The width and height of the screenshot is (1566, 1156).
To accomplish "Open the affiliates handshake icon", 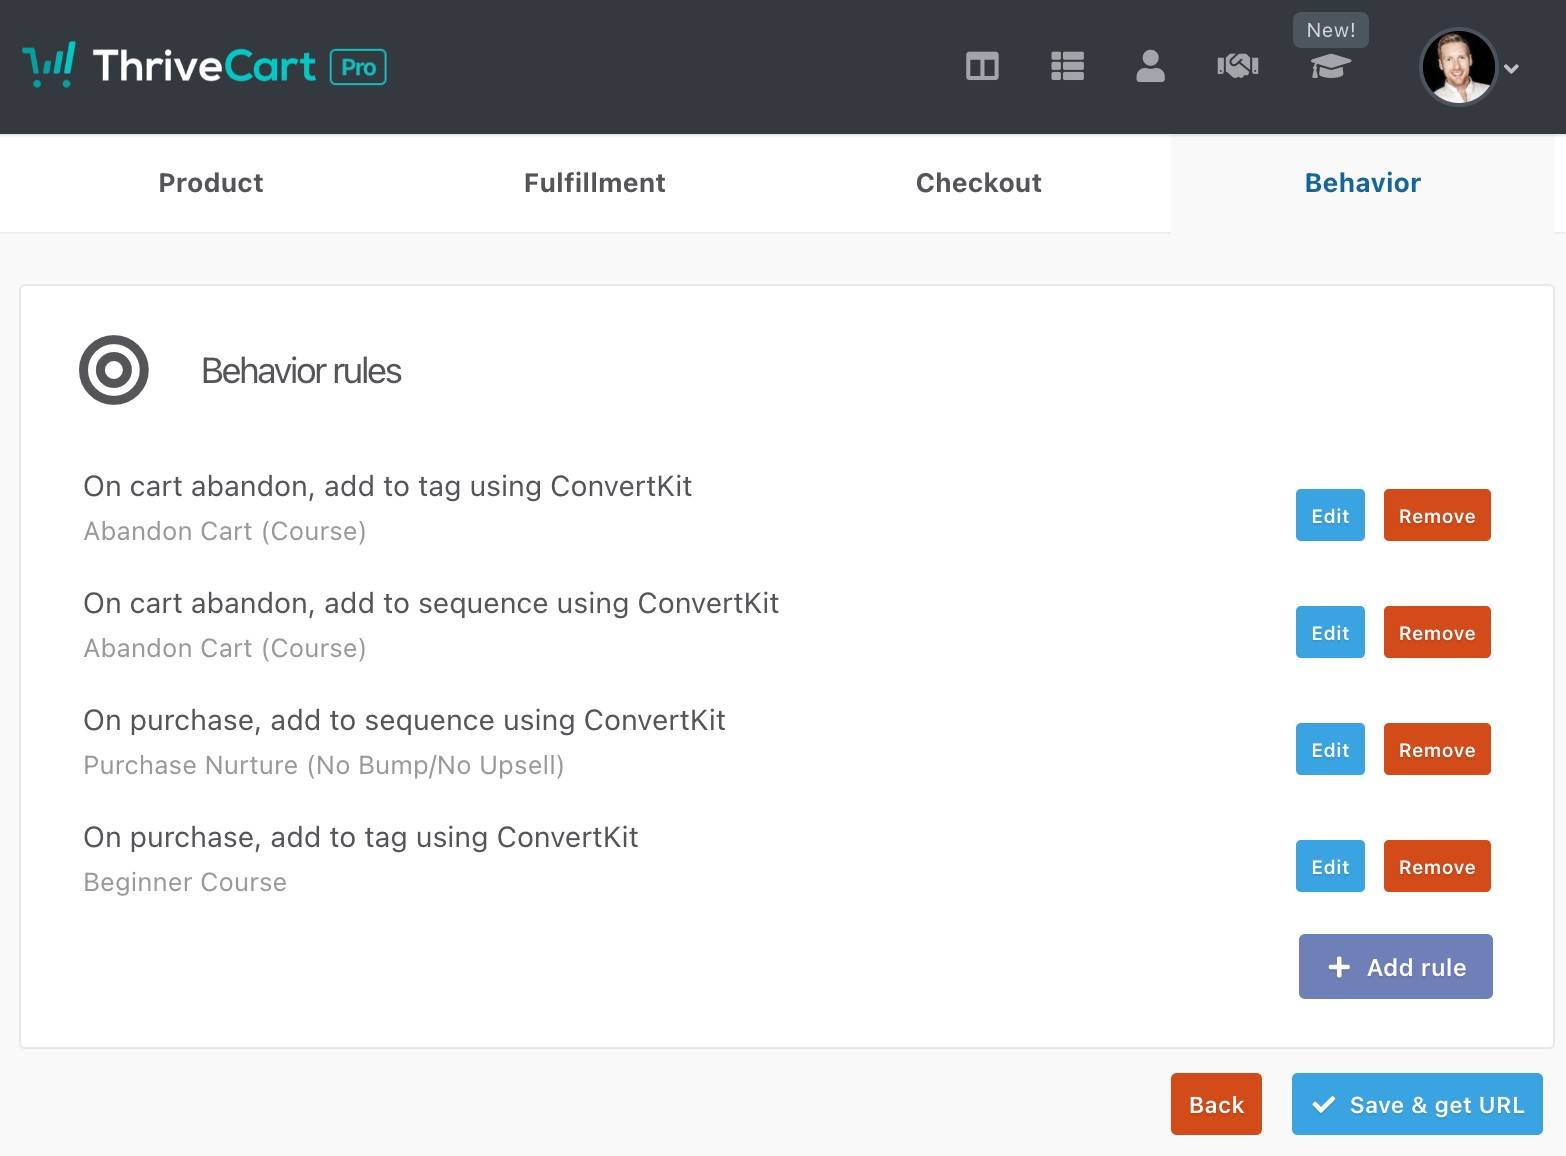I will coord(1237,67).
